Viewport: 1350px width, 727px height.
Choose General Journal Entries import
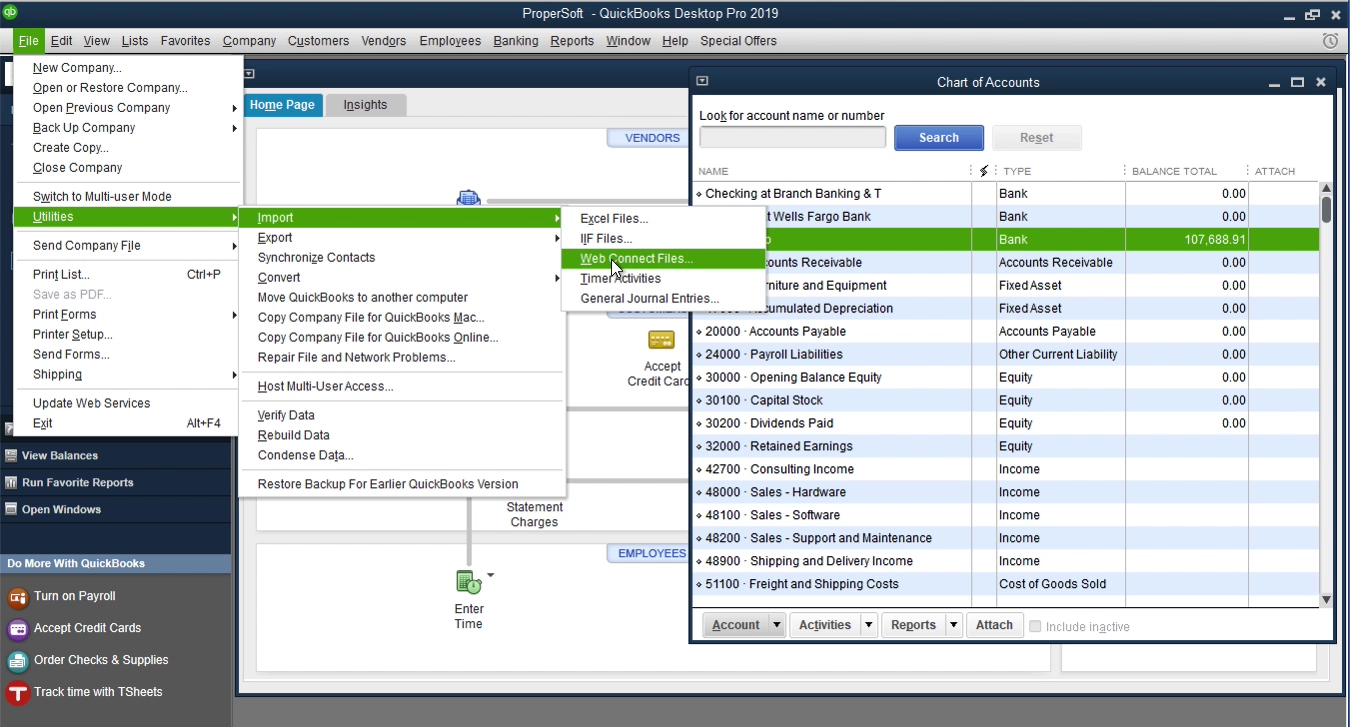click(661, 298)
